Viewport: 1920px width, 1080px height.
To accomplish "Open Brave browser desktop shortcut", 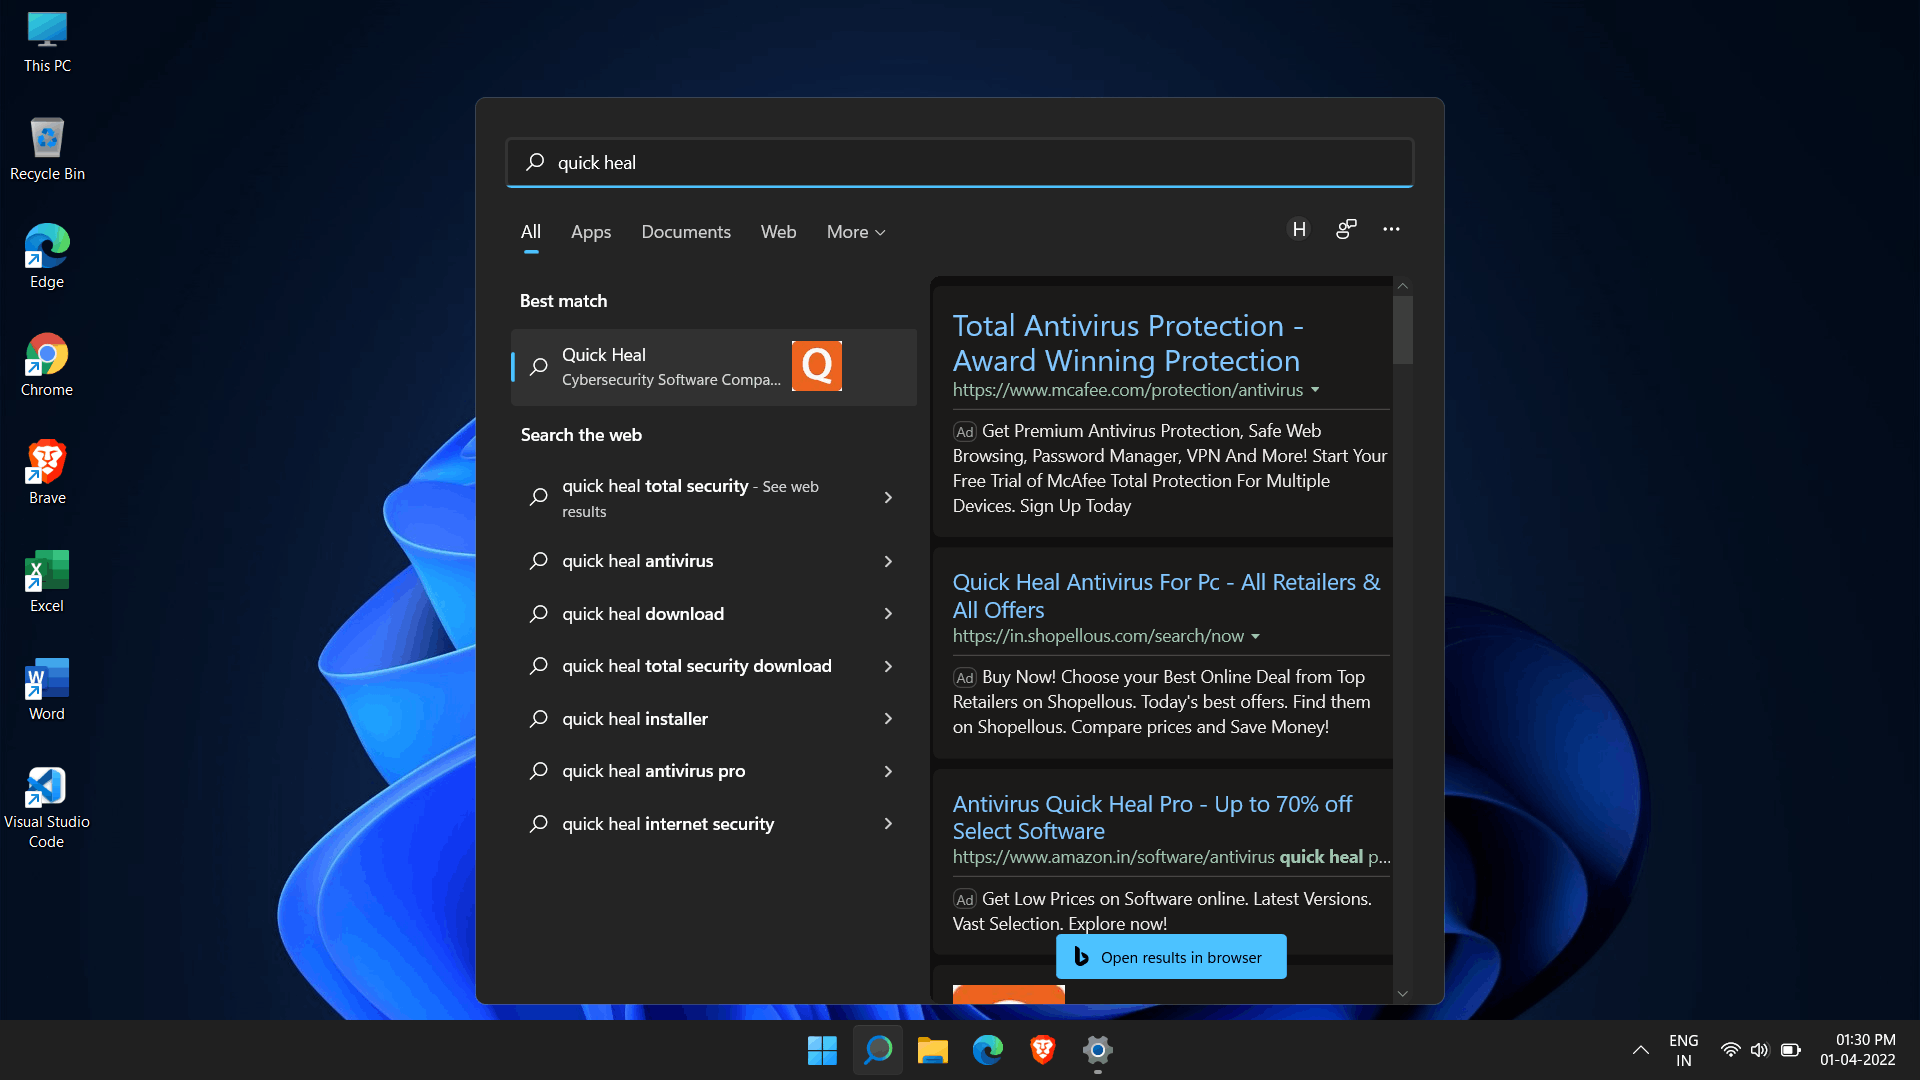I will coord(47,474).
